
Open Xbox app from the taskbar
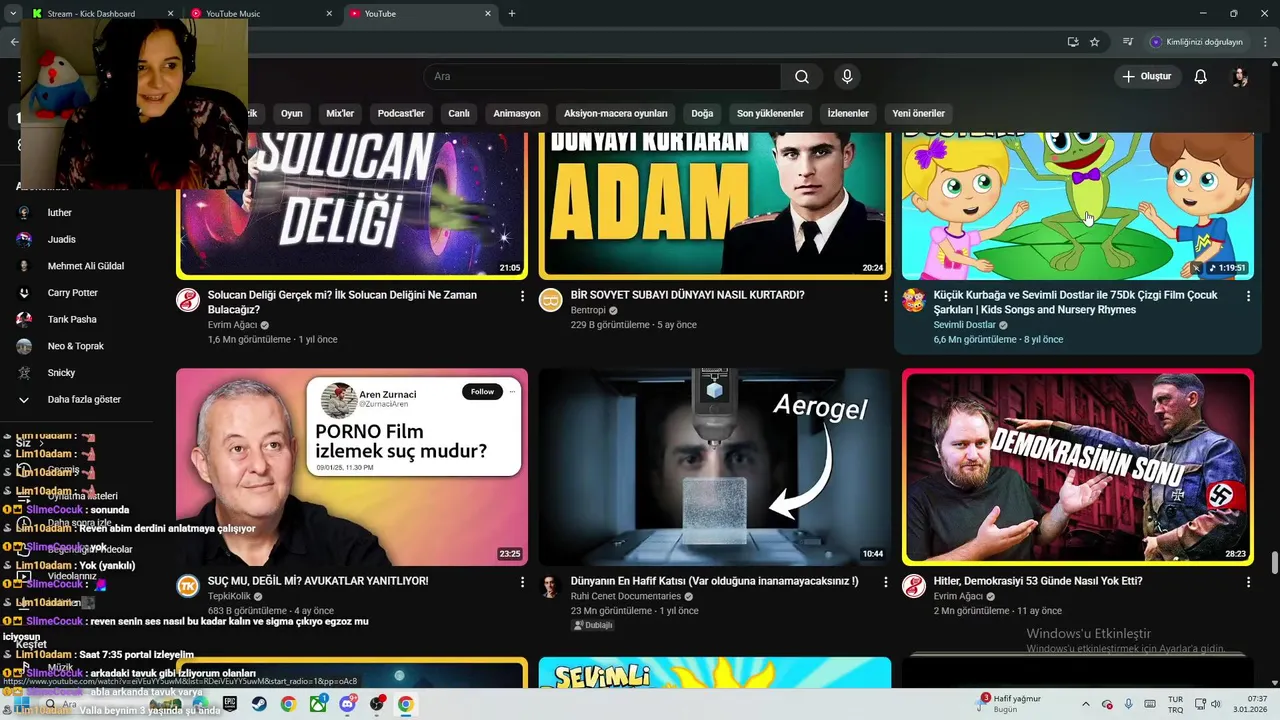(x=318, y=704)
